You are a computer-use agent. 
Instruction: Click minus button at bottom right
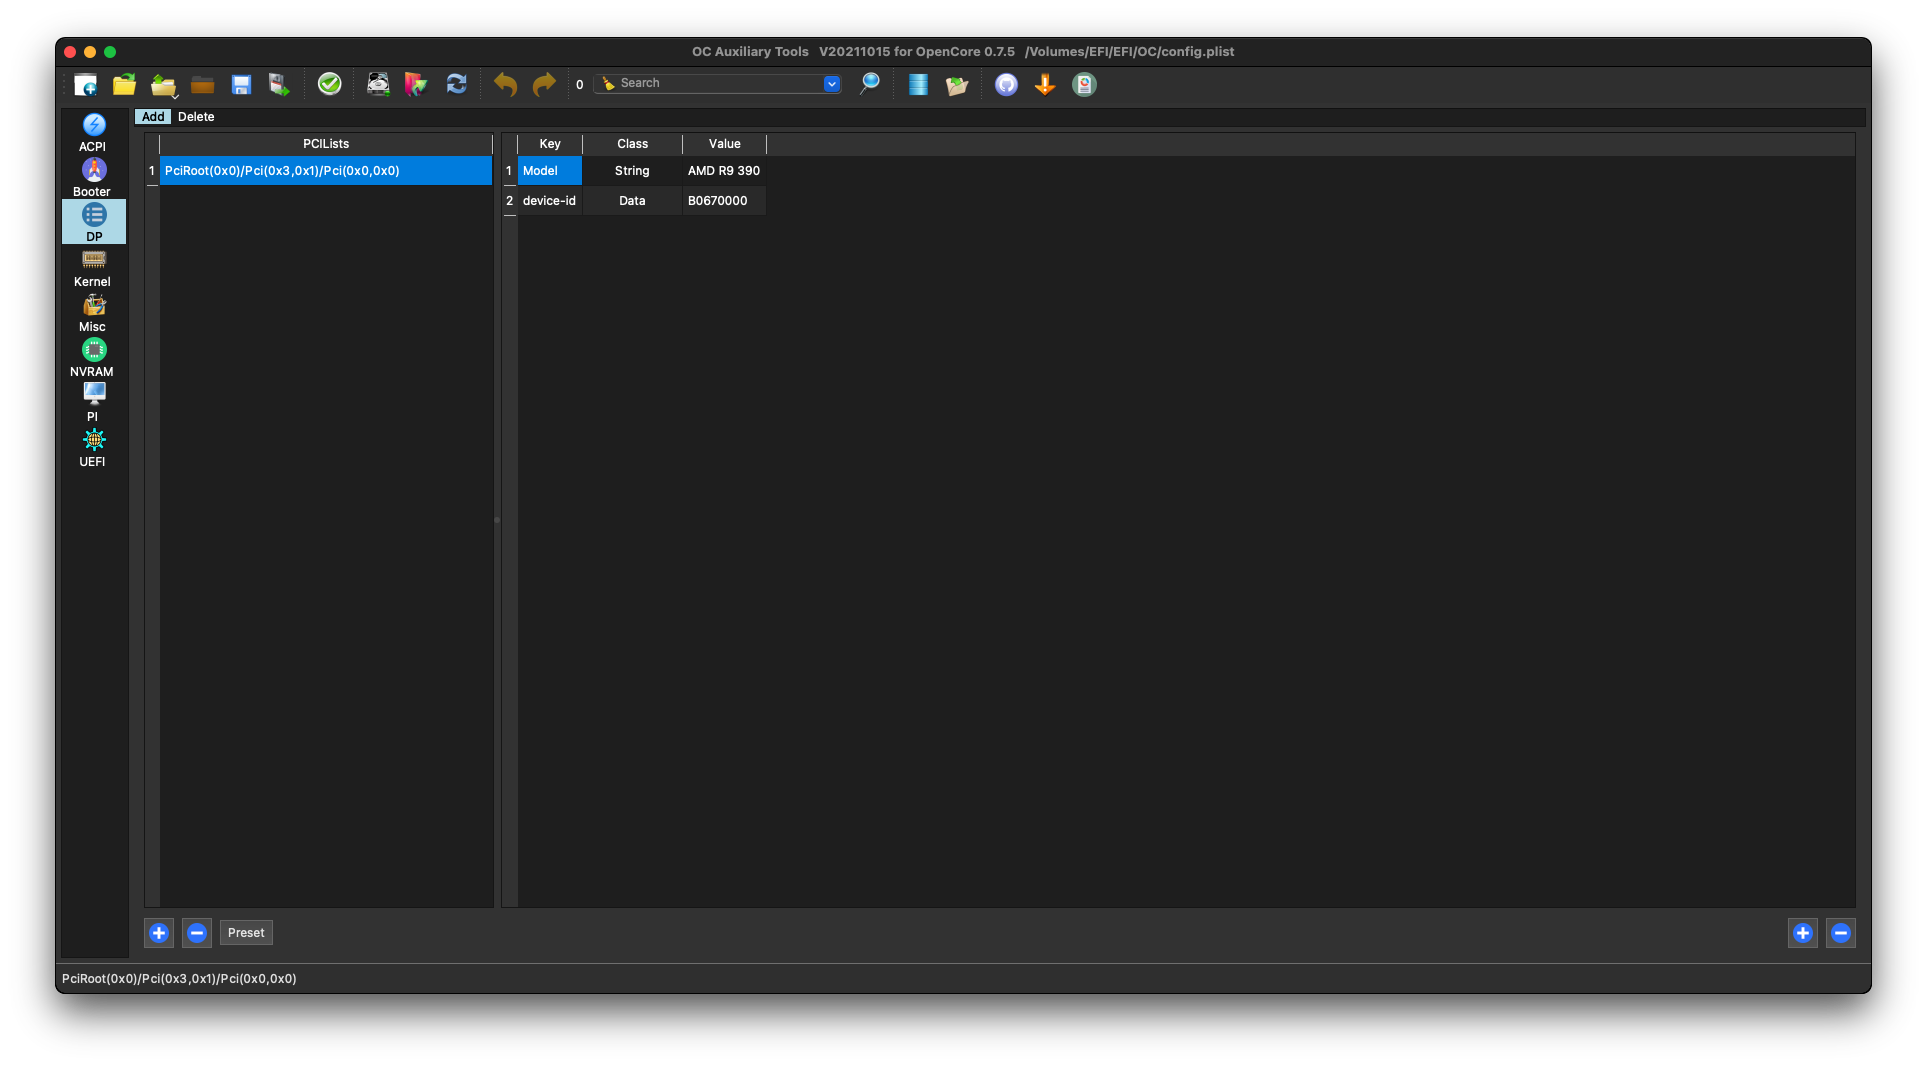pos(1840,933)
